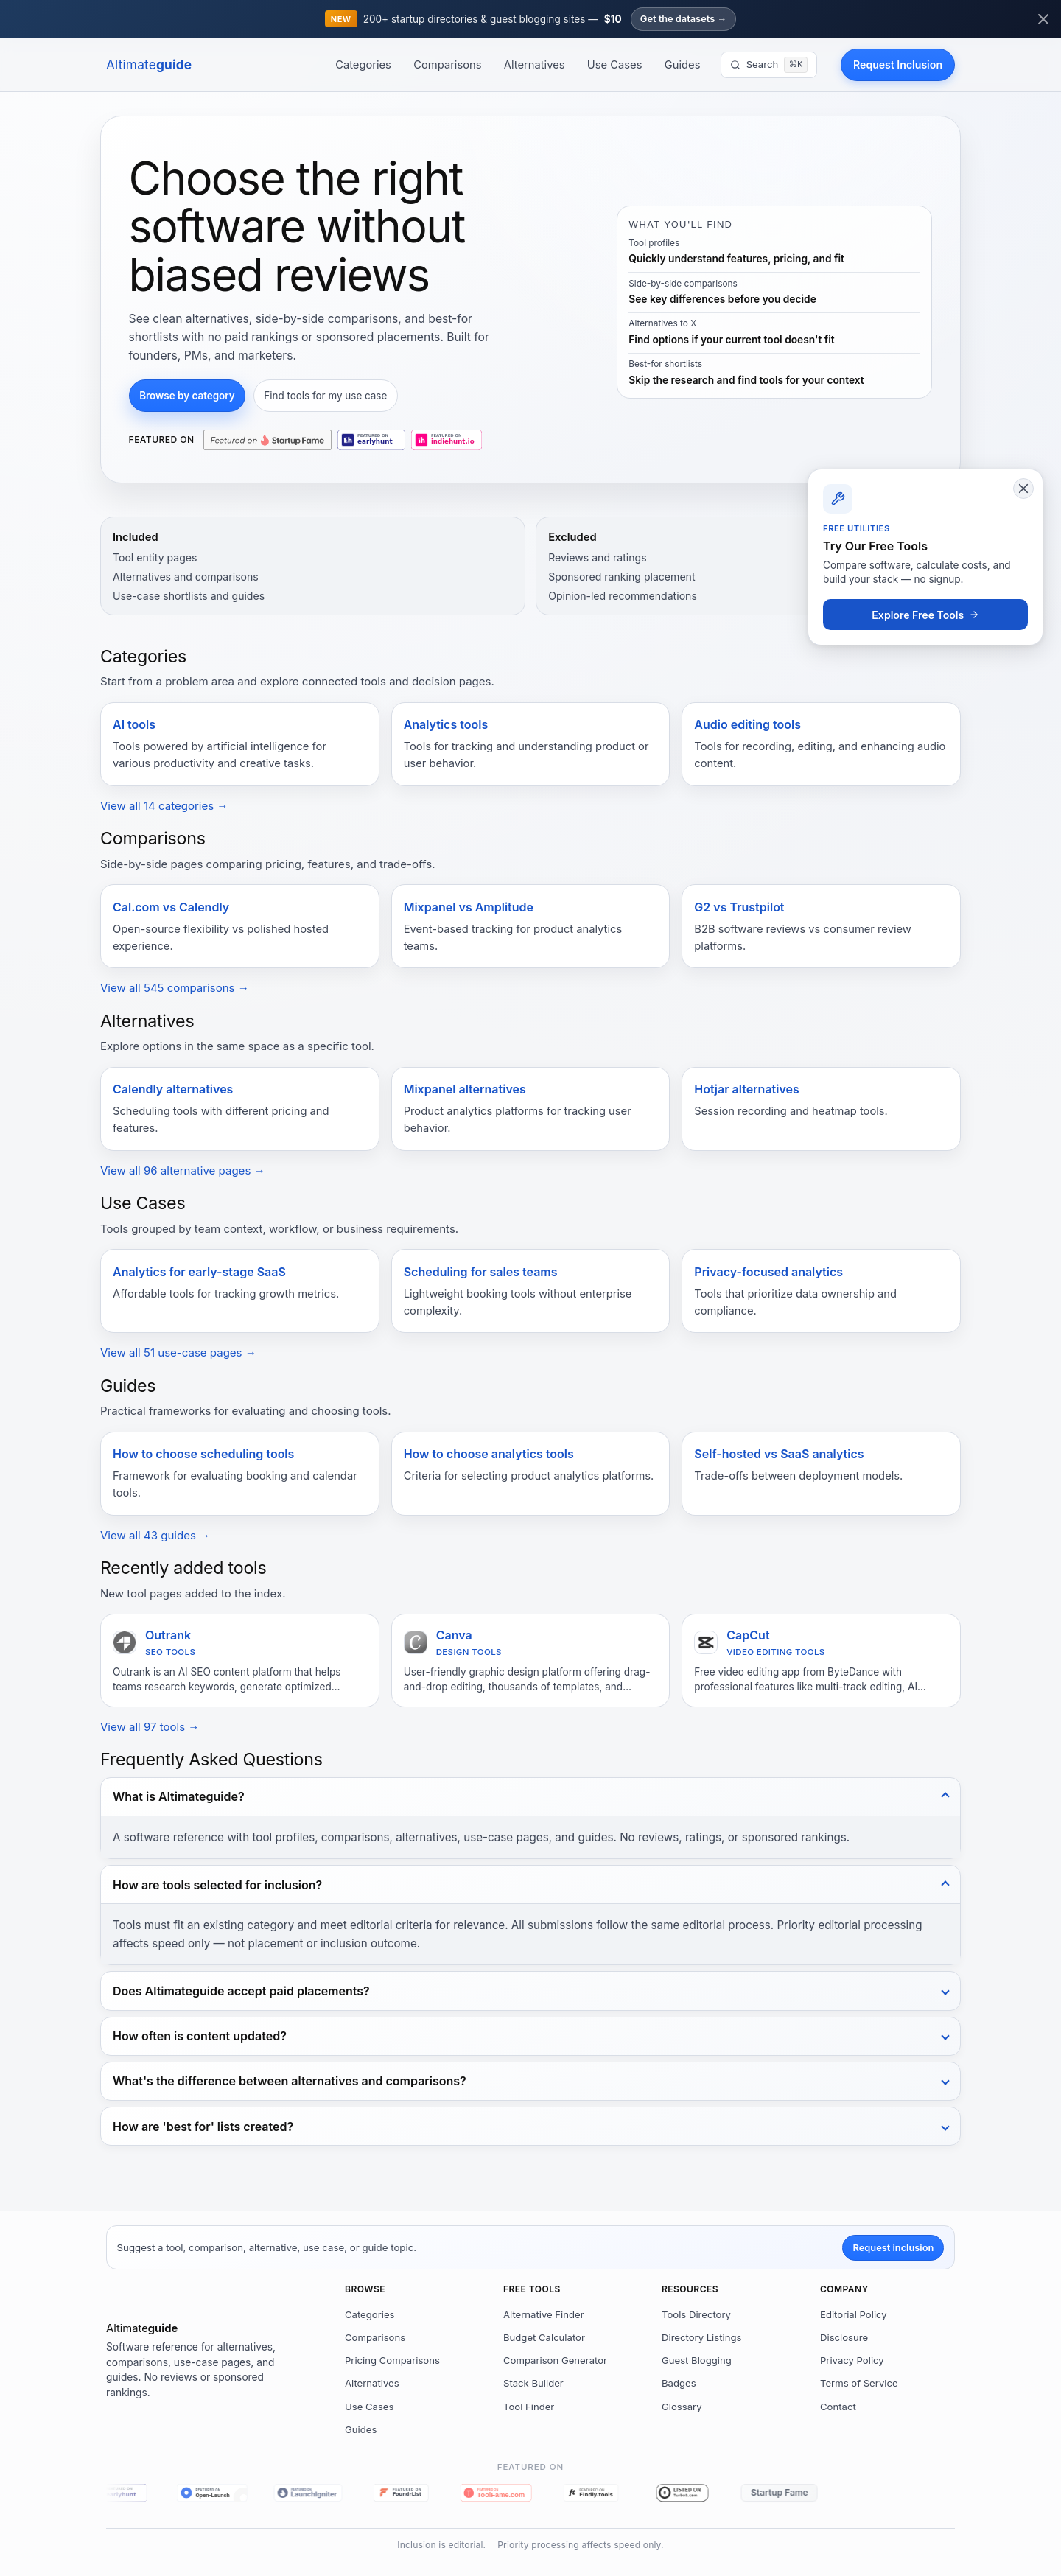The width and height of the screenshot is (1061, 2576).
Task: Open the earlyhunt badge in hero
Action: (371, 440)
